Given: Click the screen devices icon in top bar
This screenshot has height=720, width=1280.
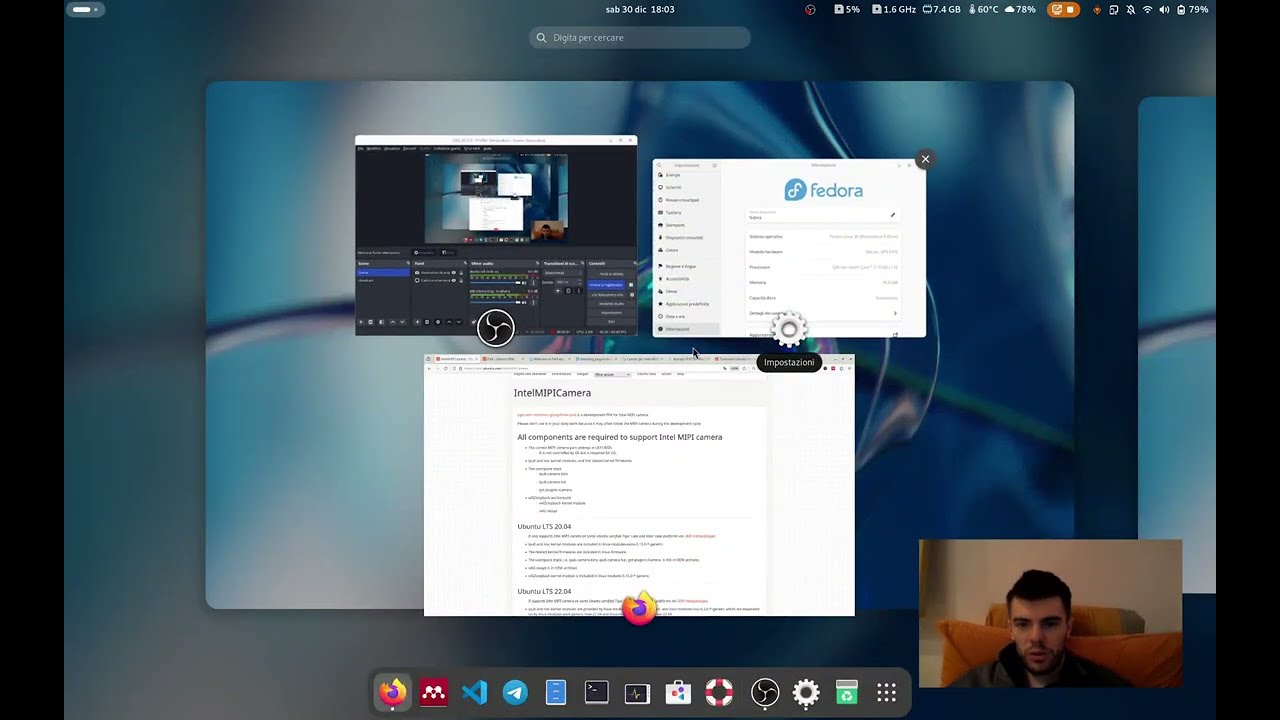Looking at the screenshot, I should point(1113,10).
